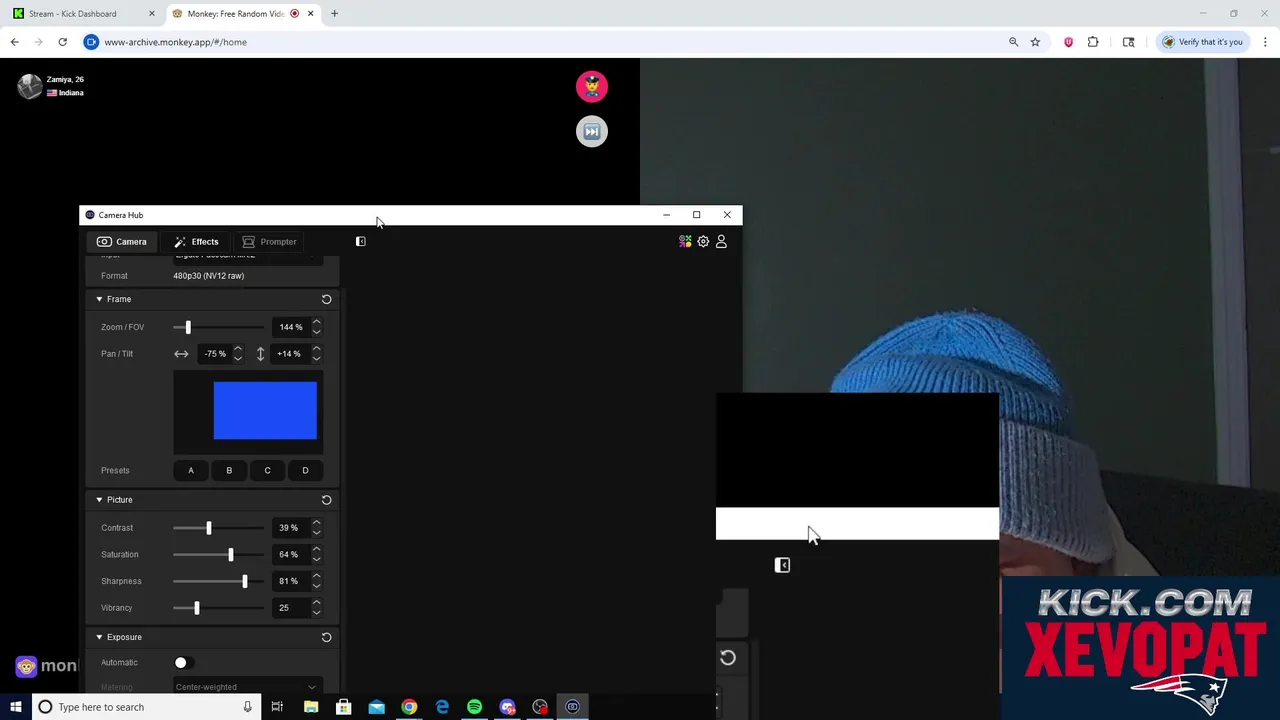Select preset D
This screenshot has width=1280, height=720.
coord(305,470)
